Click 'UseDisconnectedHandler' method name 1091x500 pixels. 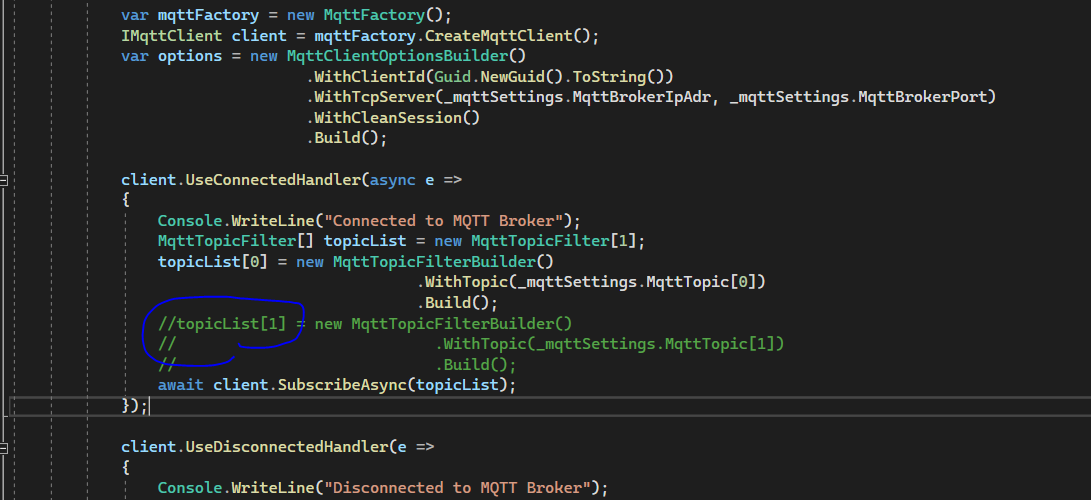pos(287,446)
